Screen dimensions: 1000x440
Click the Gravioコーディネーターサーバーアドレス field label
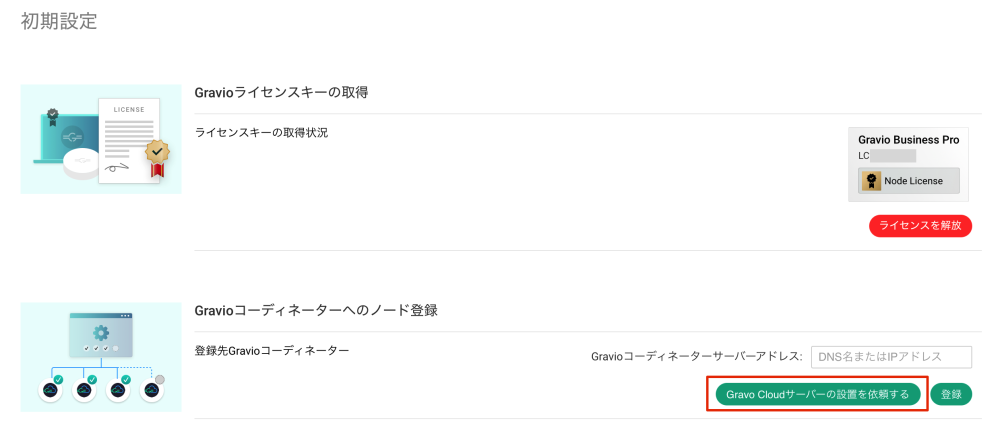[696, 357]
